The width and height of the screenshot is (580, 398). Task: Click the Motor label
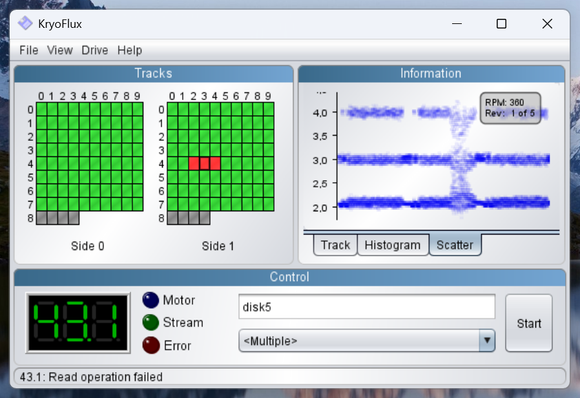coord(179,300)
